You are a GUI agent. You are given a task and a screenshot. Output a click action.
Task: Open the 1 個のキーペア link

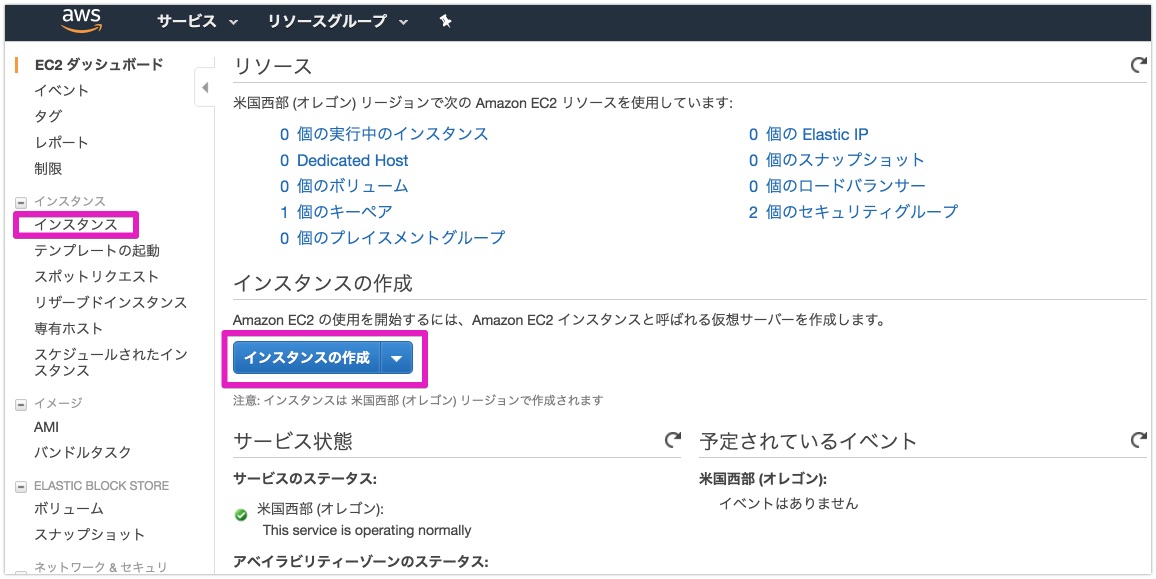tap(335, 212)
